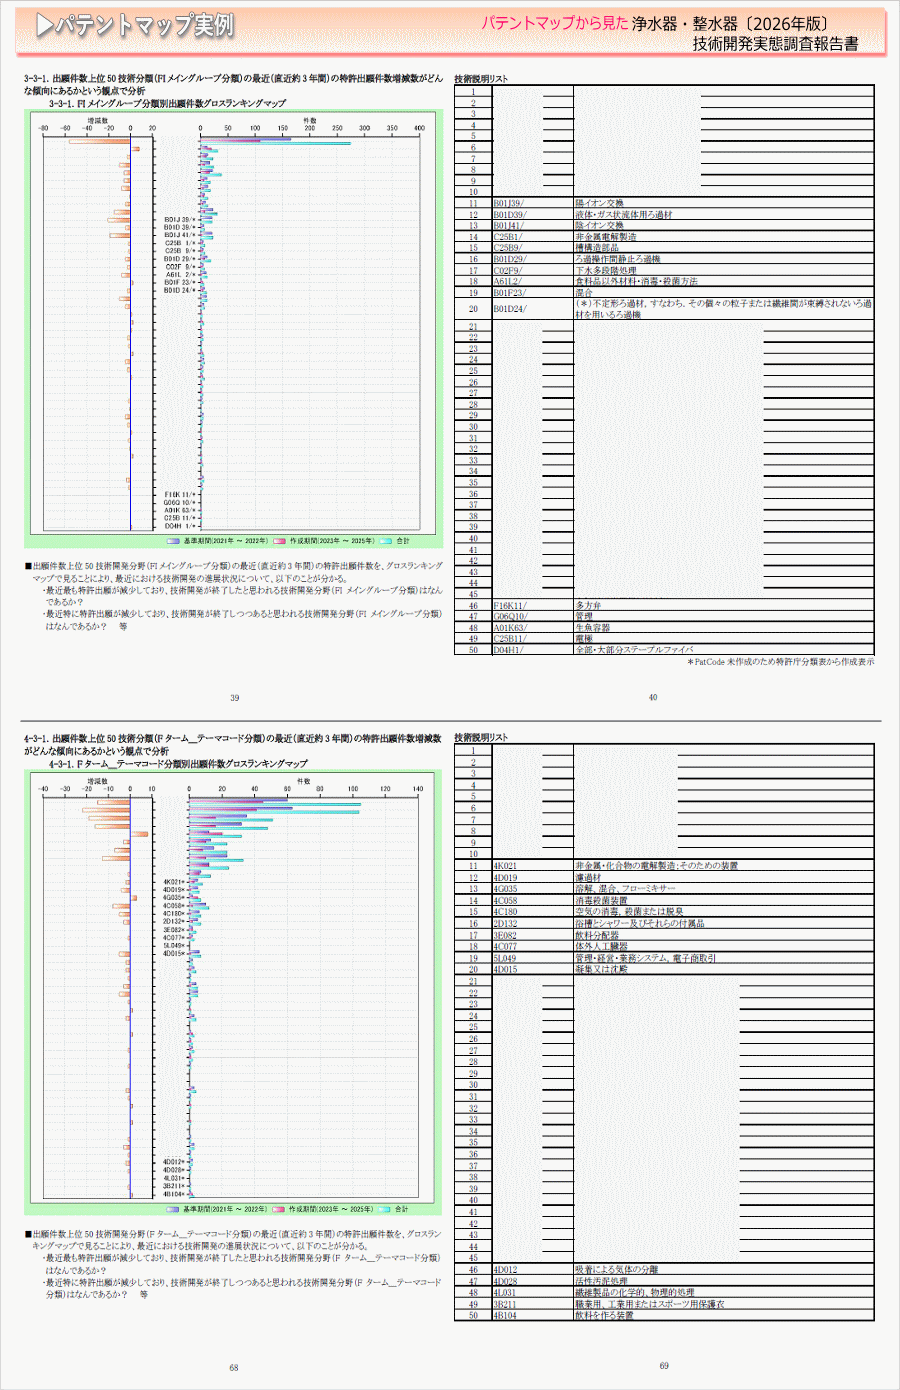Click the 陽イオン交換 description cell
Viewport: 900px width, 1390px height.
[599, 203]
